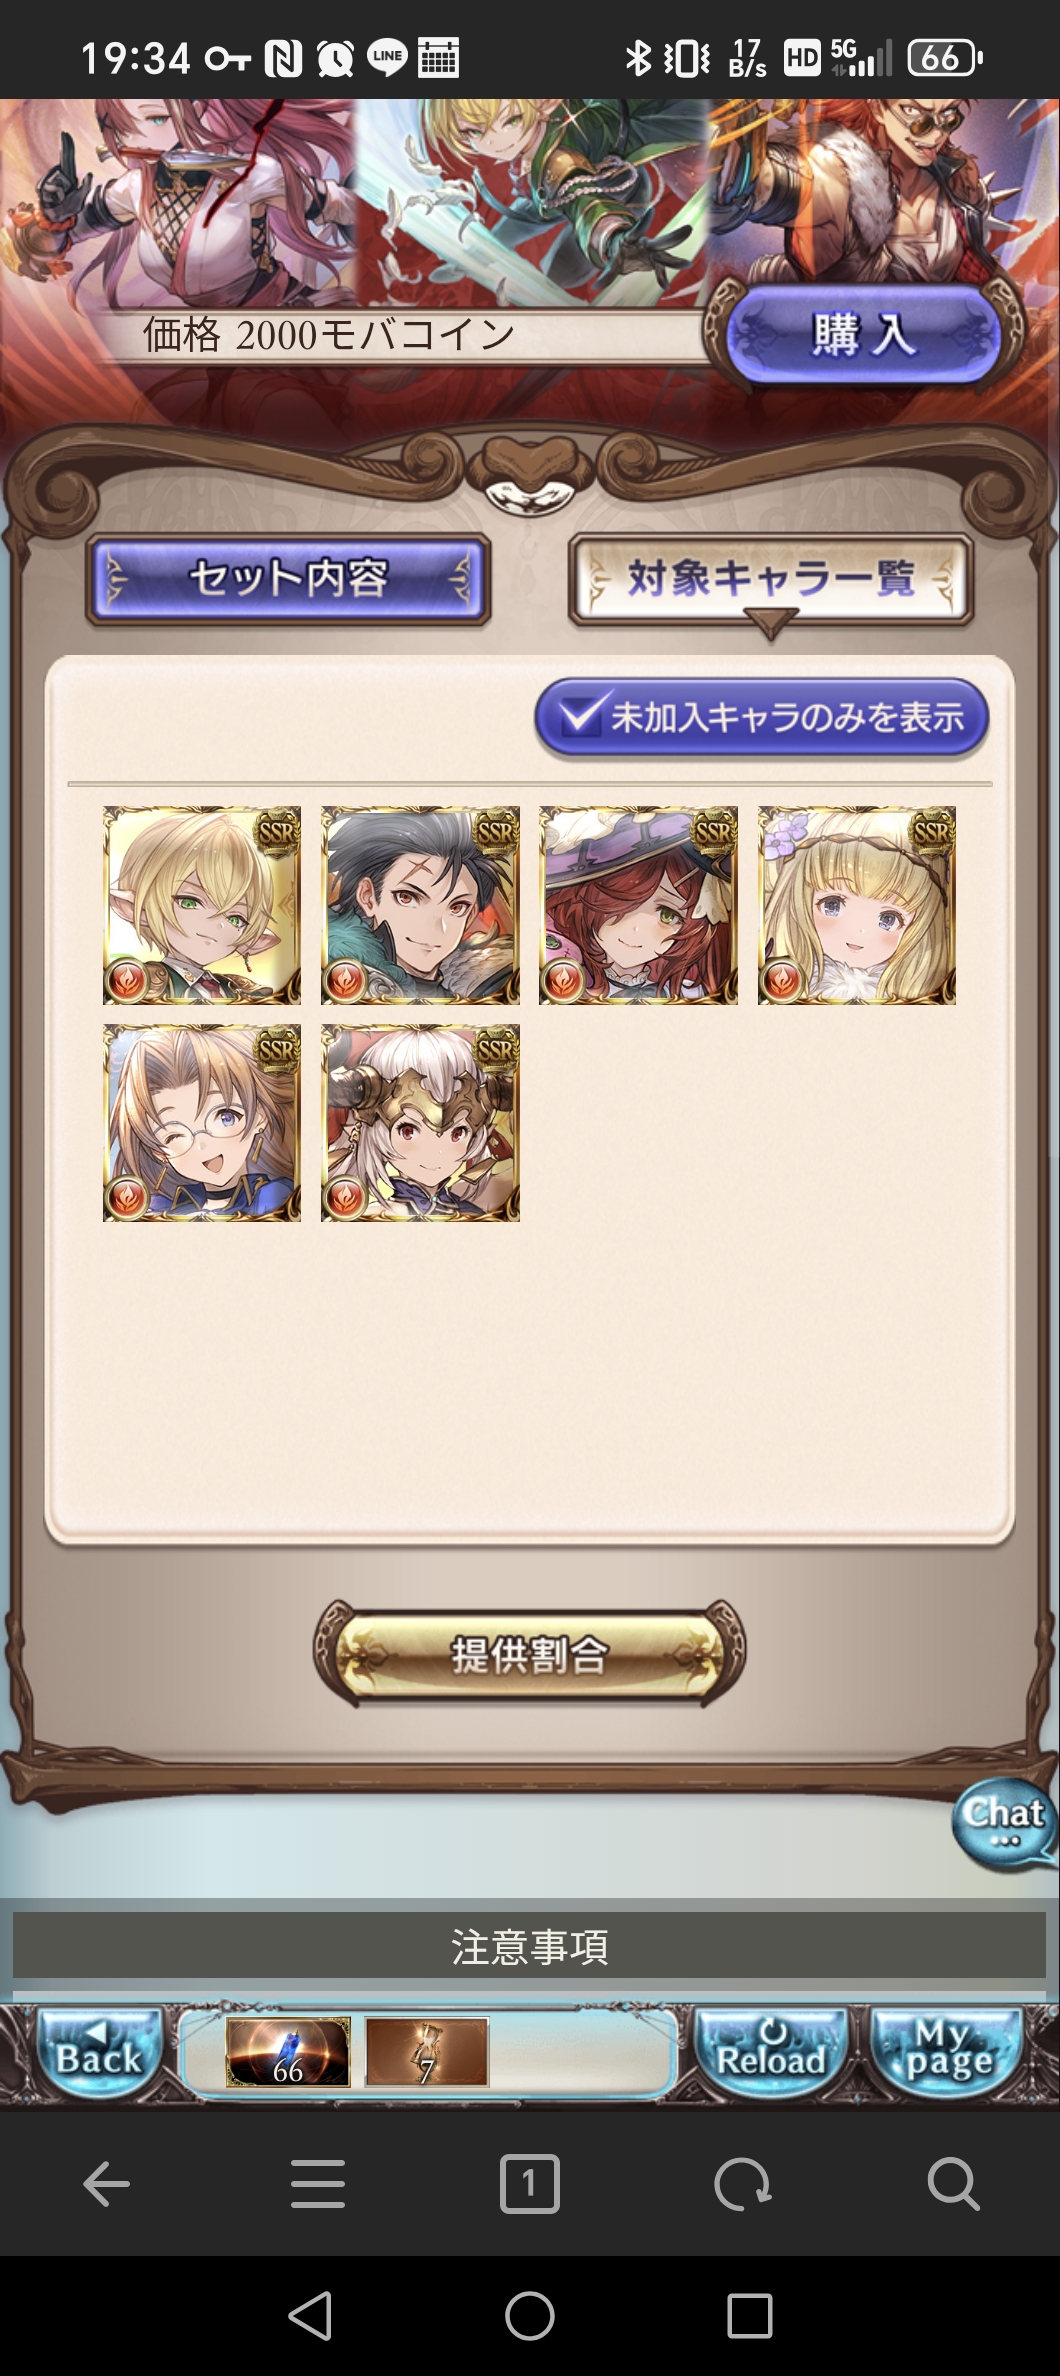Viewport: 1060px width, 2376px height.
Task: Tap the raid shortcut showing 66
Action: pyautogui.click(x=288, y=2052)
